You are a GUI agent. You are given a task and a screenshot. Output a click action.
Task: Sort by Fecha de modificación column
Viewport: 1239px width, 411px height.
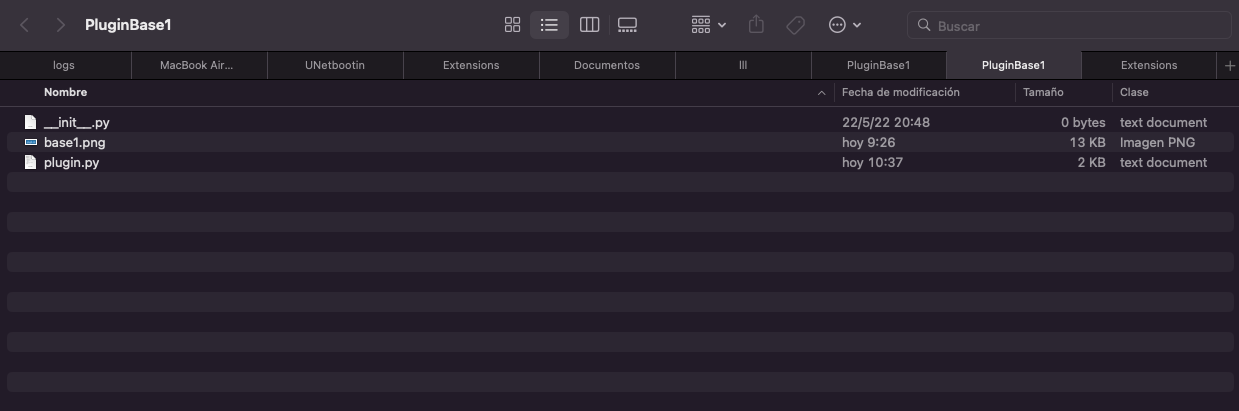(x=900, y=92)
